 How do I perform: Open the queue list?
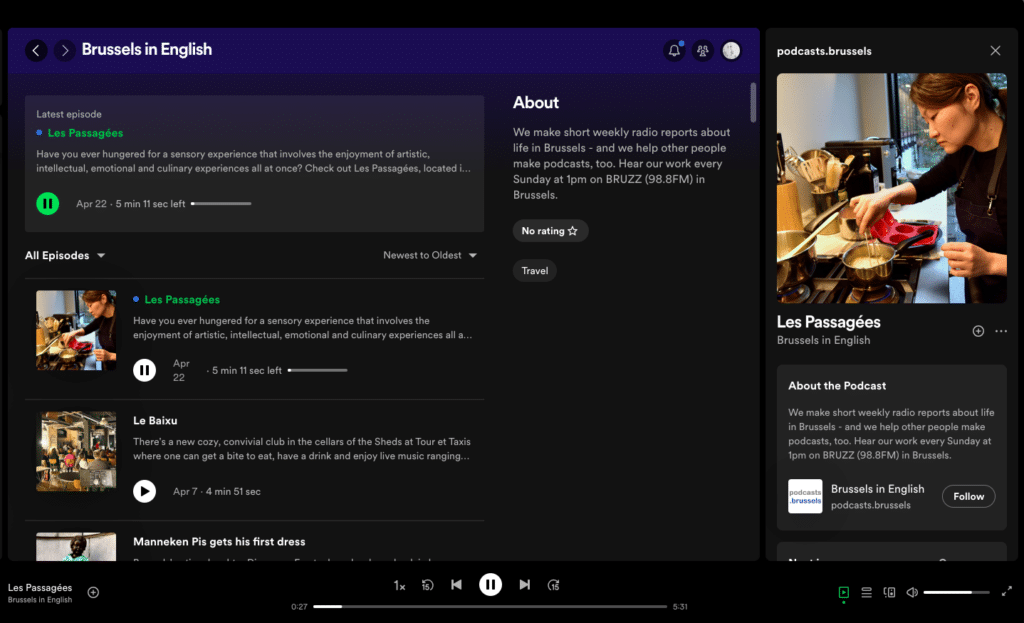867,592
